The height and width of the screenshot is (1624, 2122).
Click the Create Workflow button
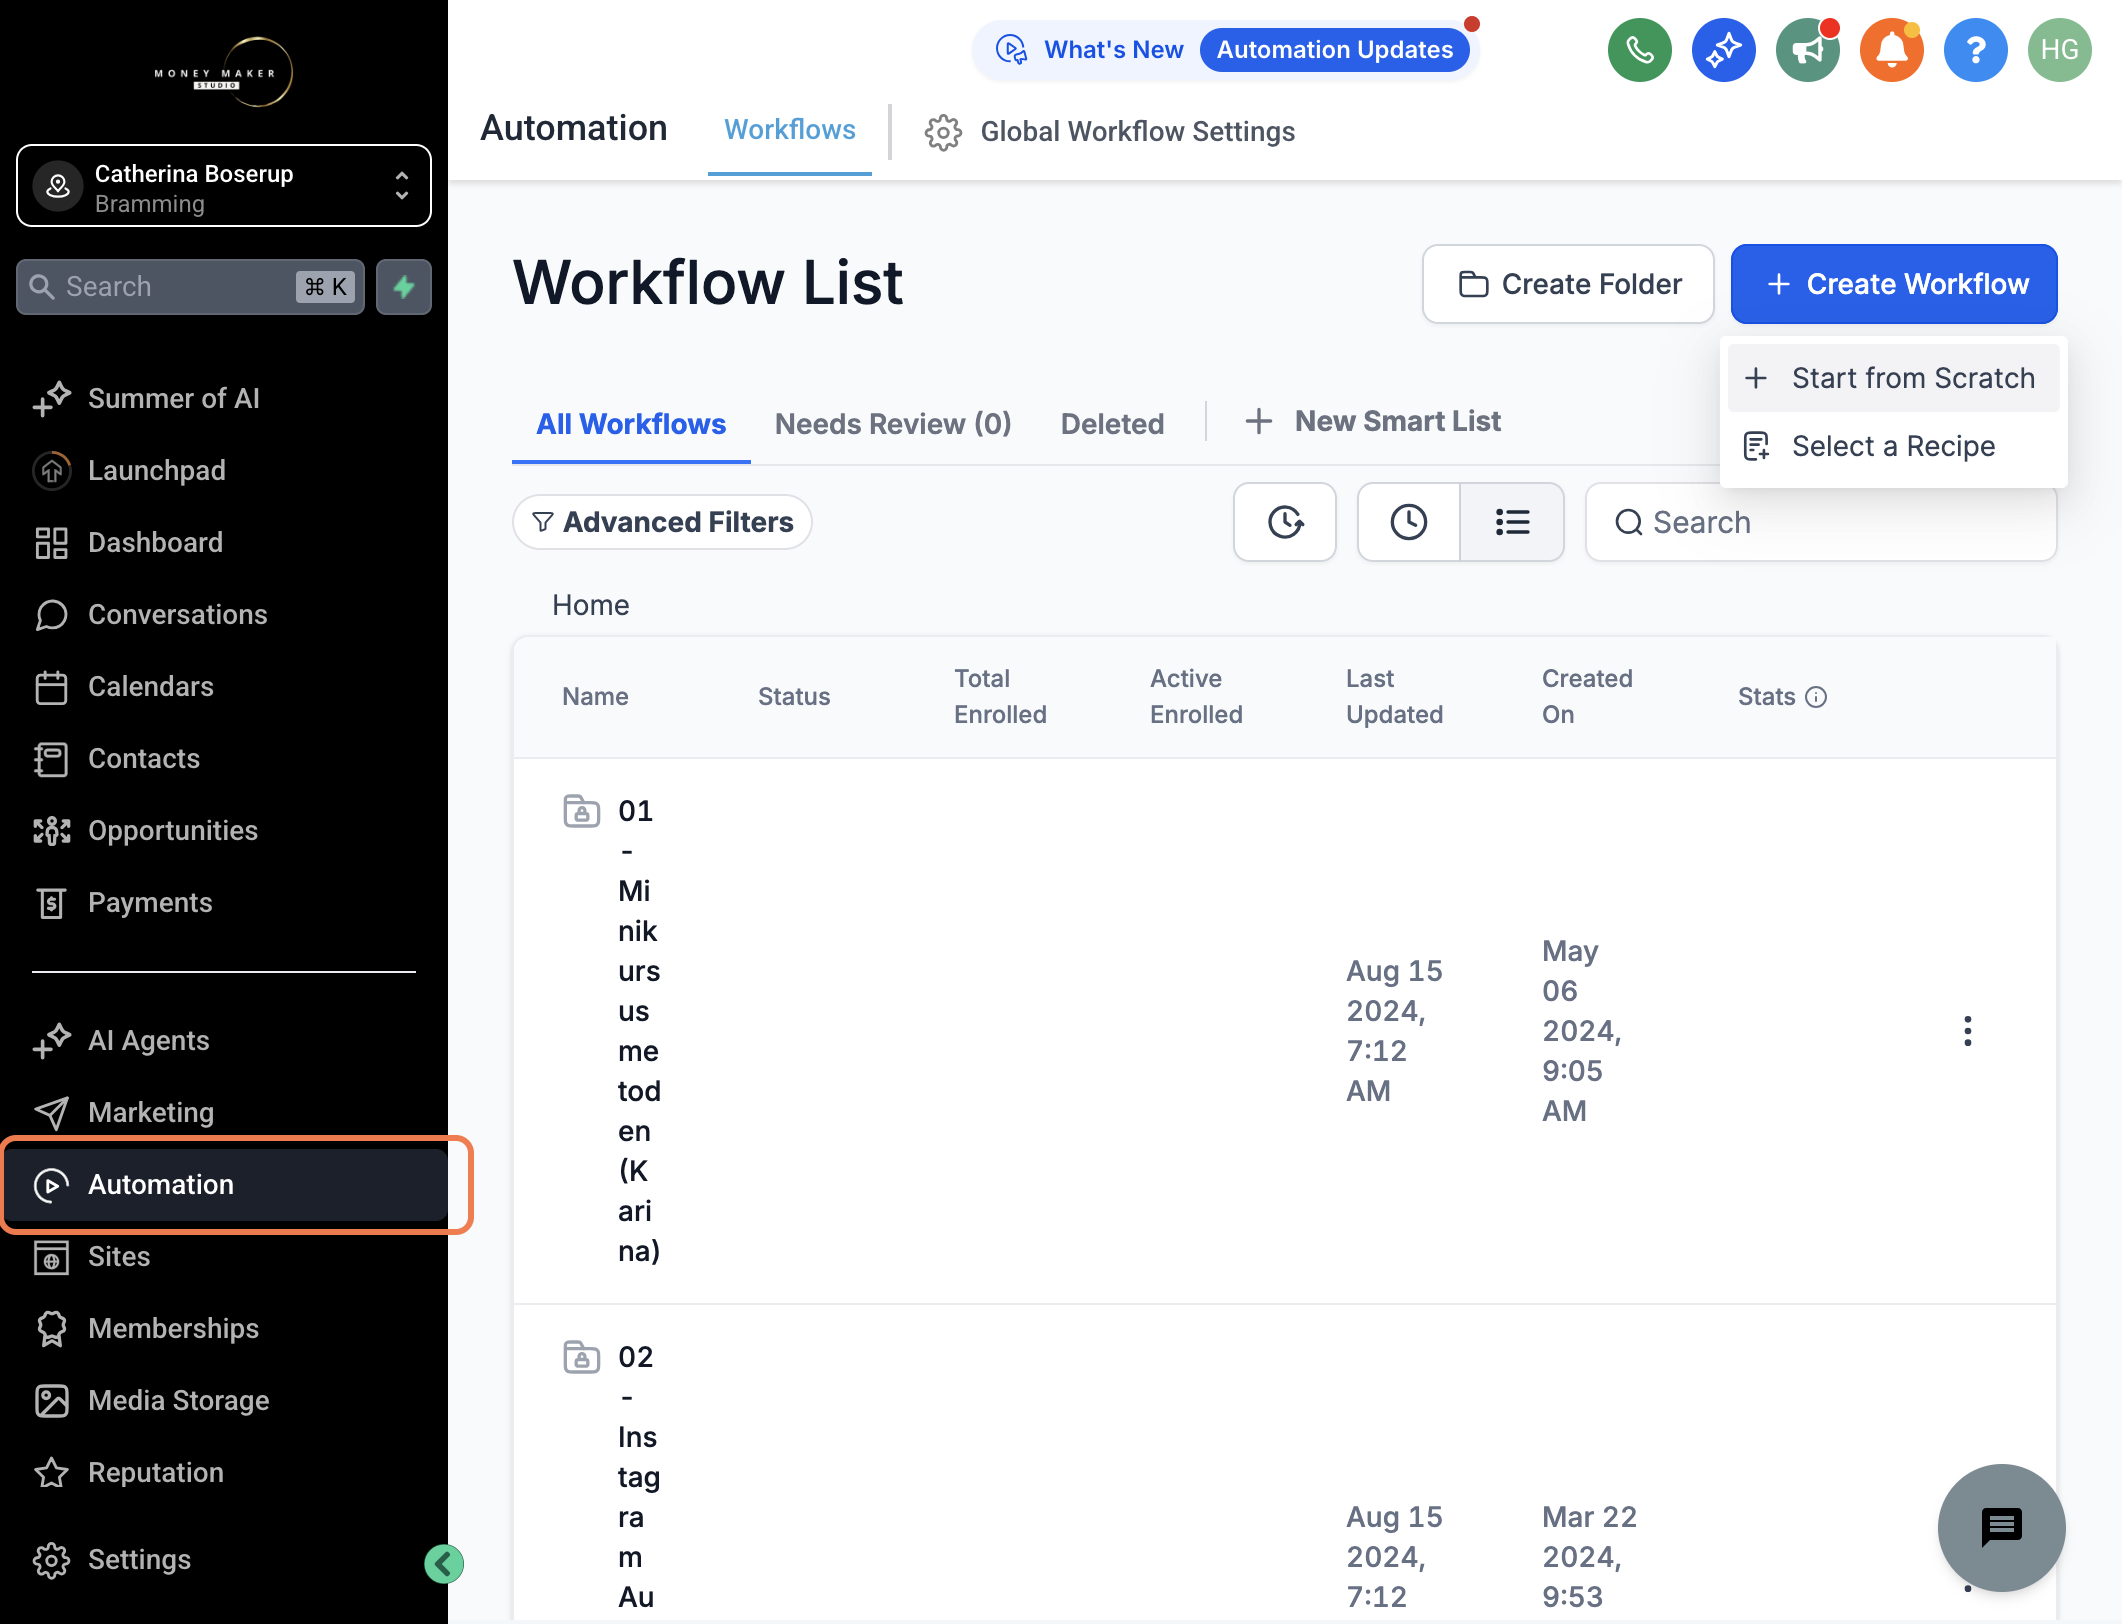[x=1894, y=284]
